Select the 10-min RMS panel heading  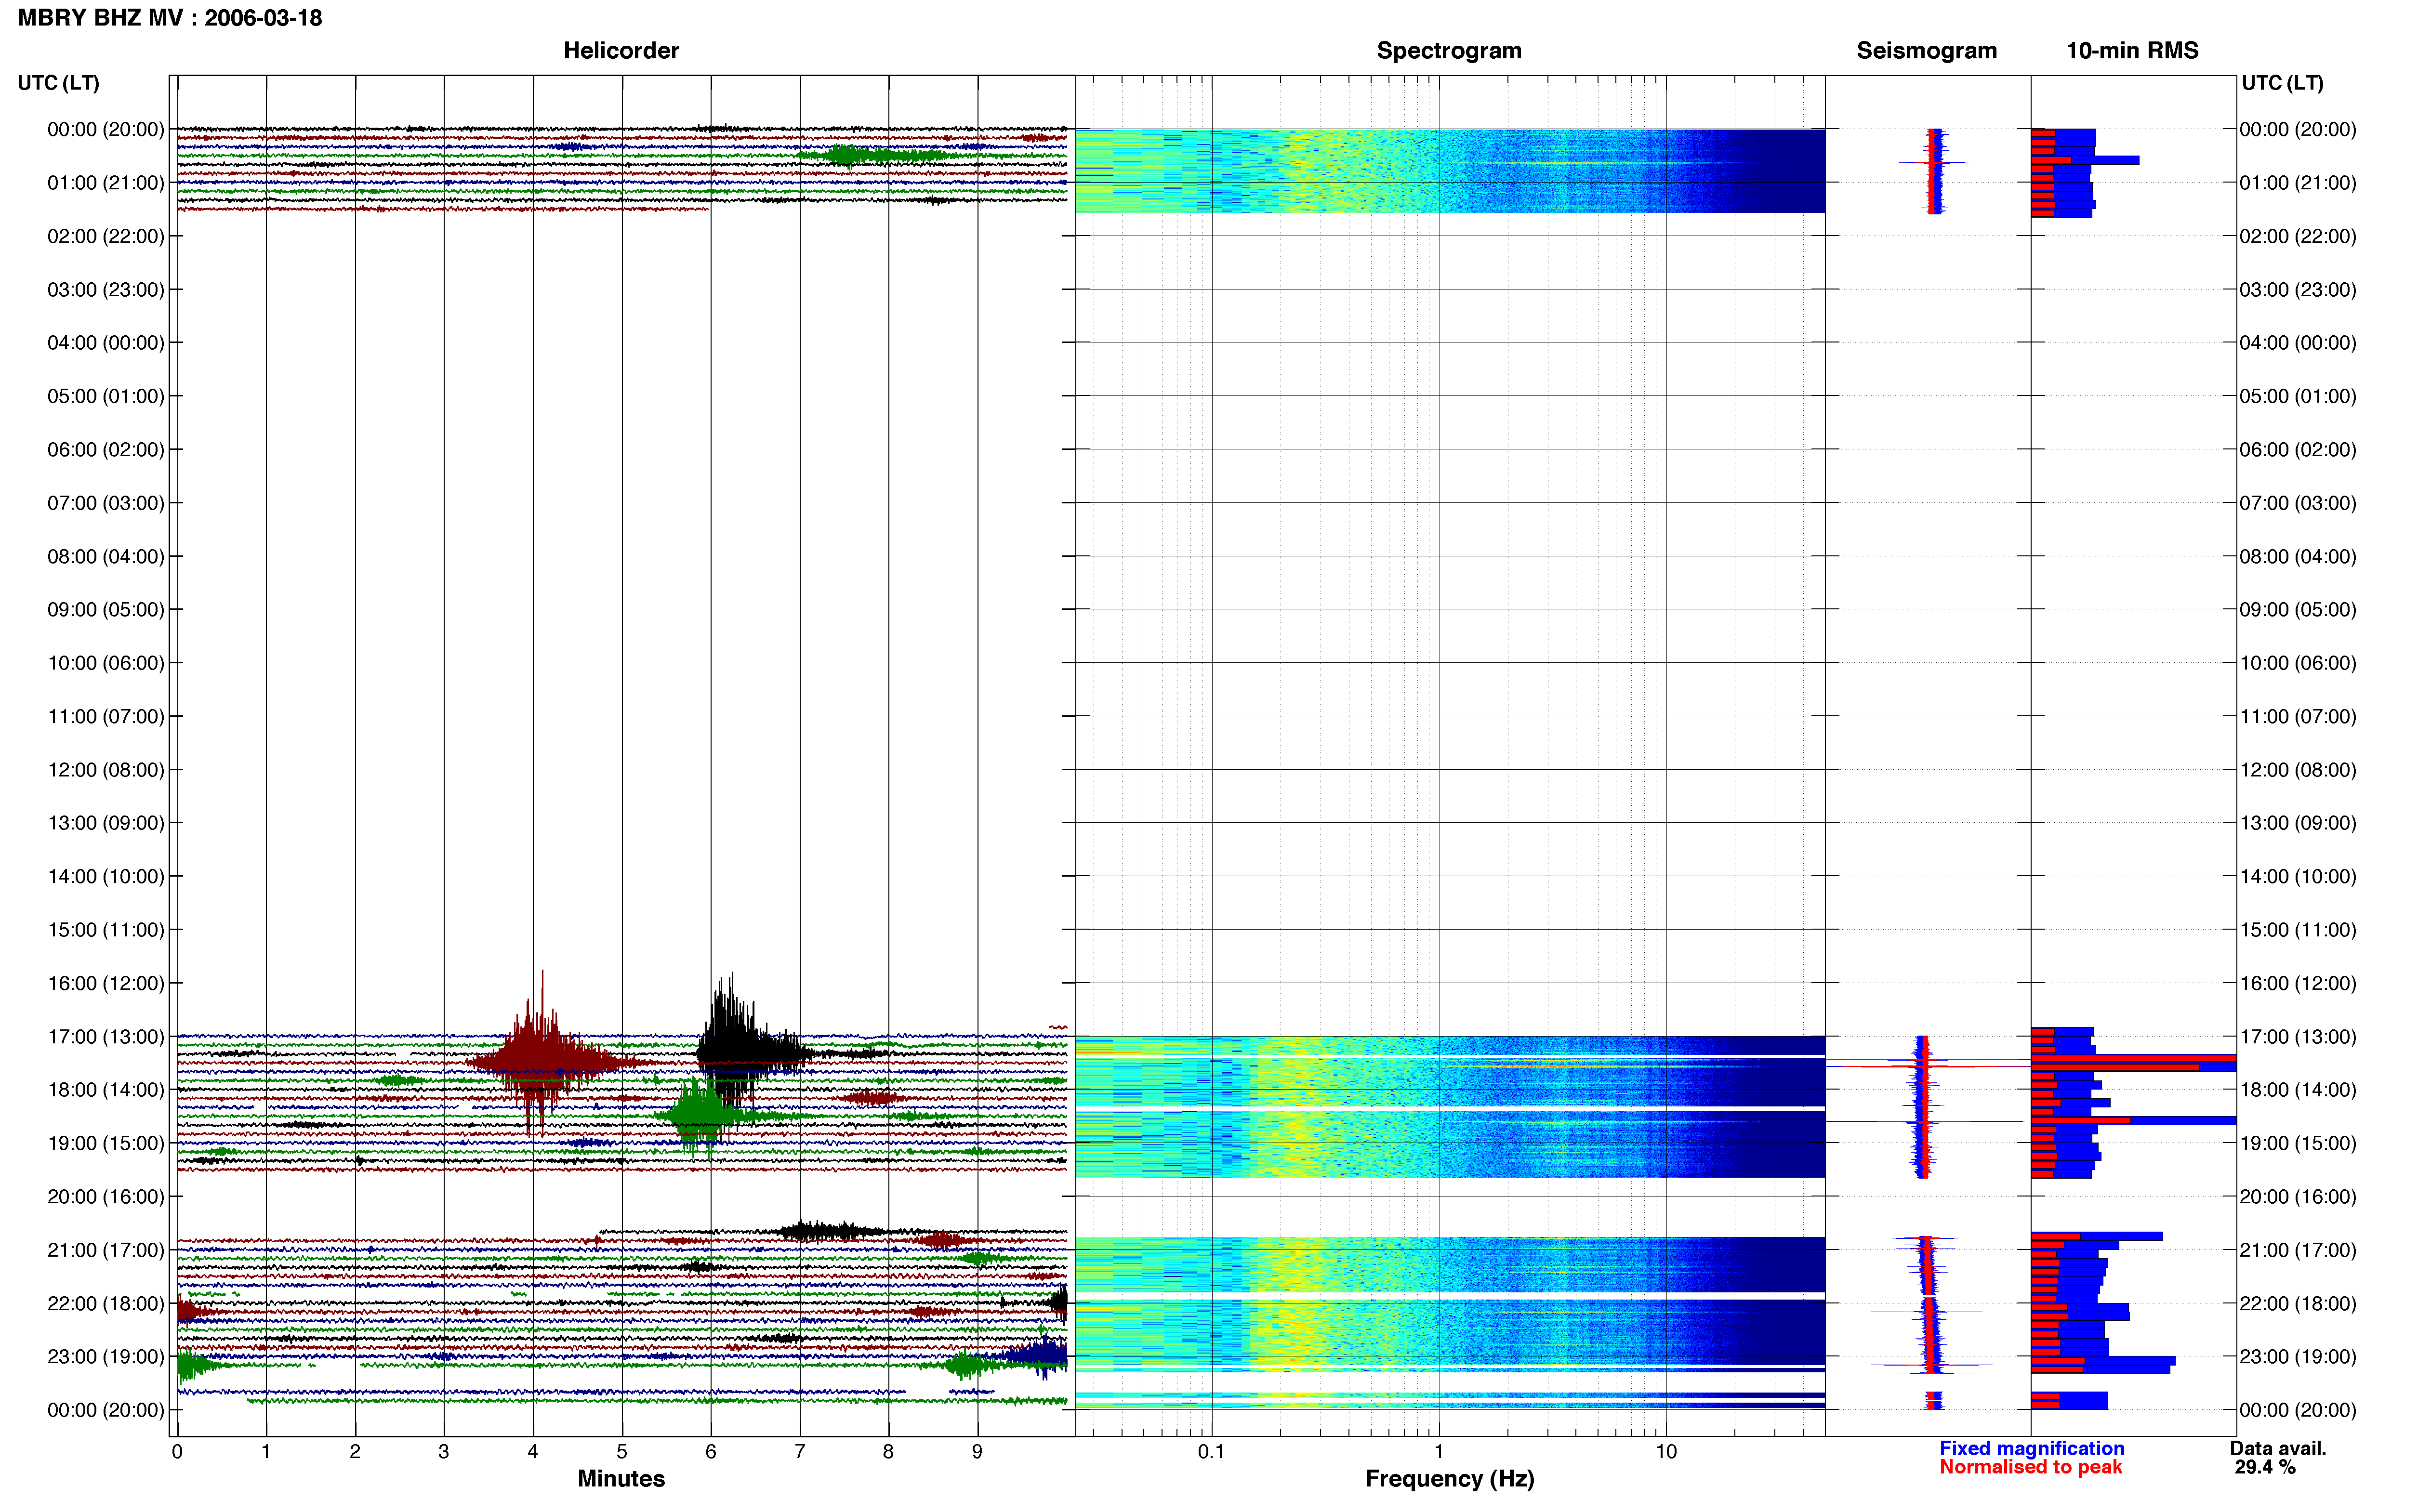tap(2132, 50)
